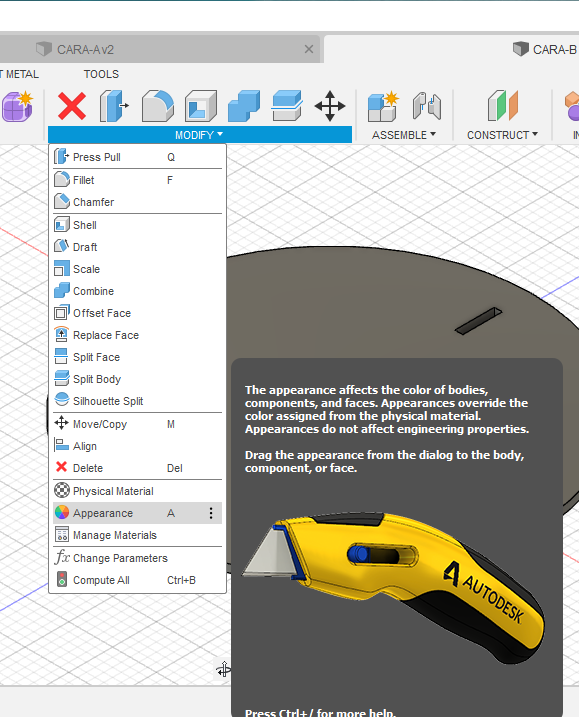Click the New Component toolbar icon
The width and height of the screenshot is (579, 717).
383,106
